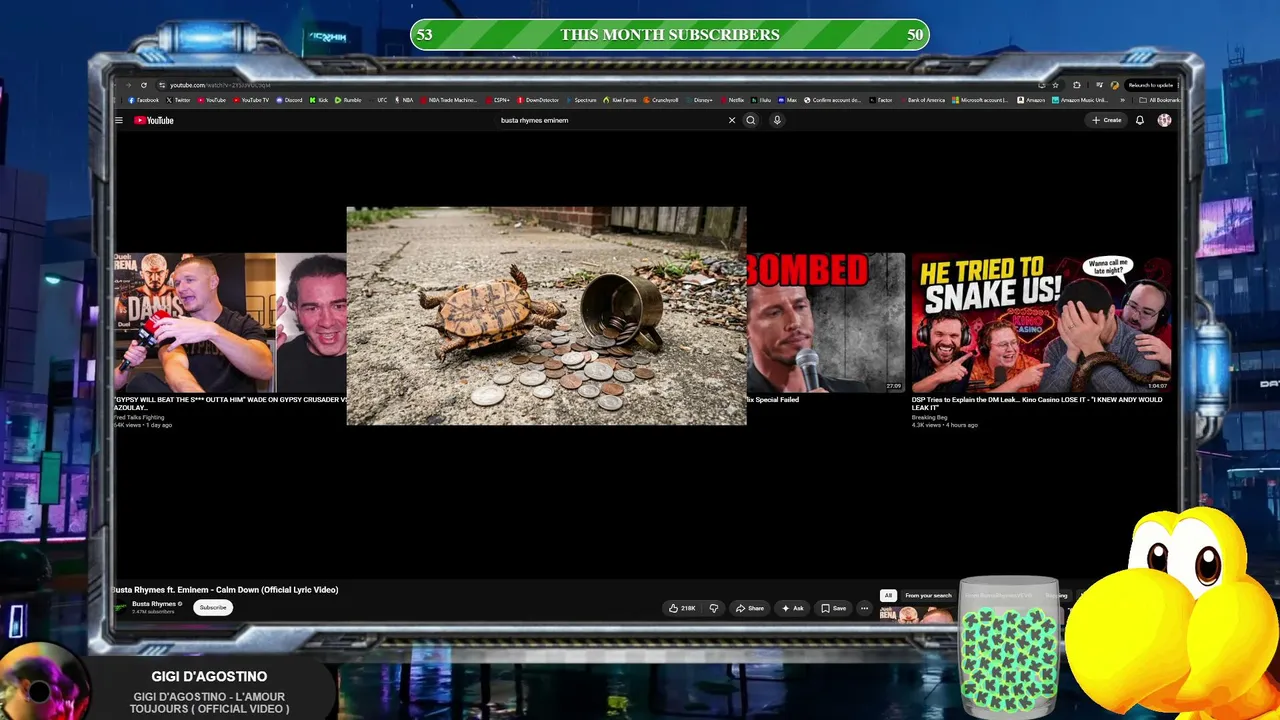Clear the search text with the X

(732, 120)
